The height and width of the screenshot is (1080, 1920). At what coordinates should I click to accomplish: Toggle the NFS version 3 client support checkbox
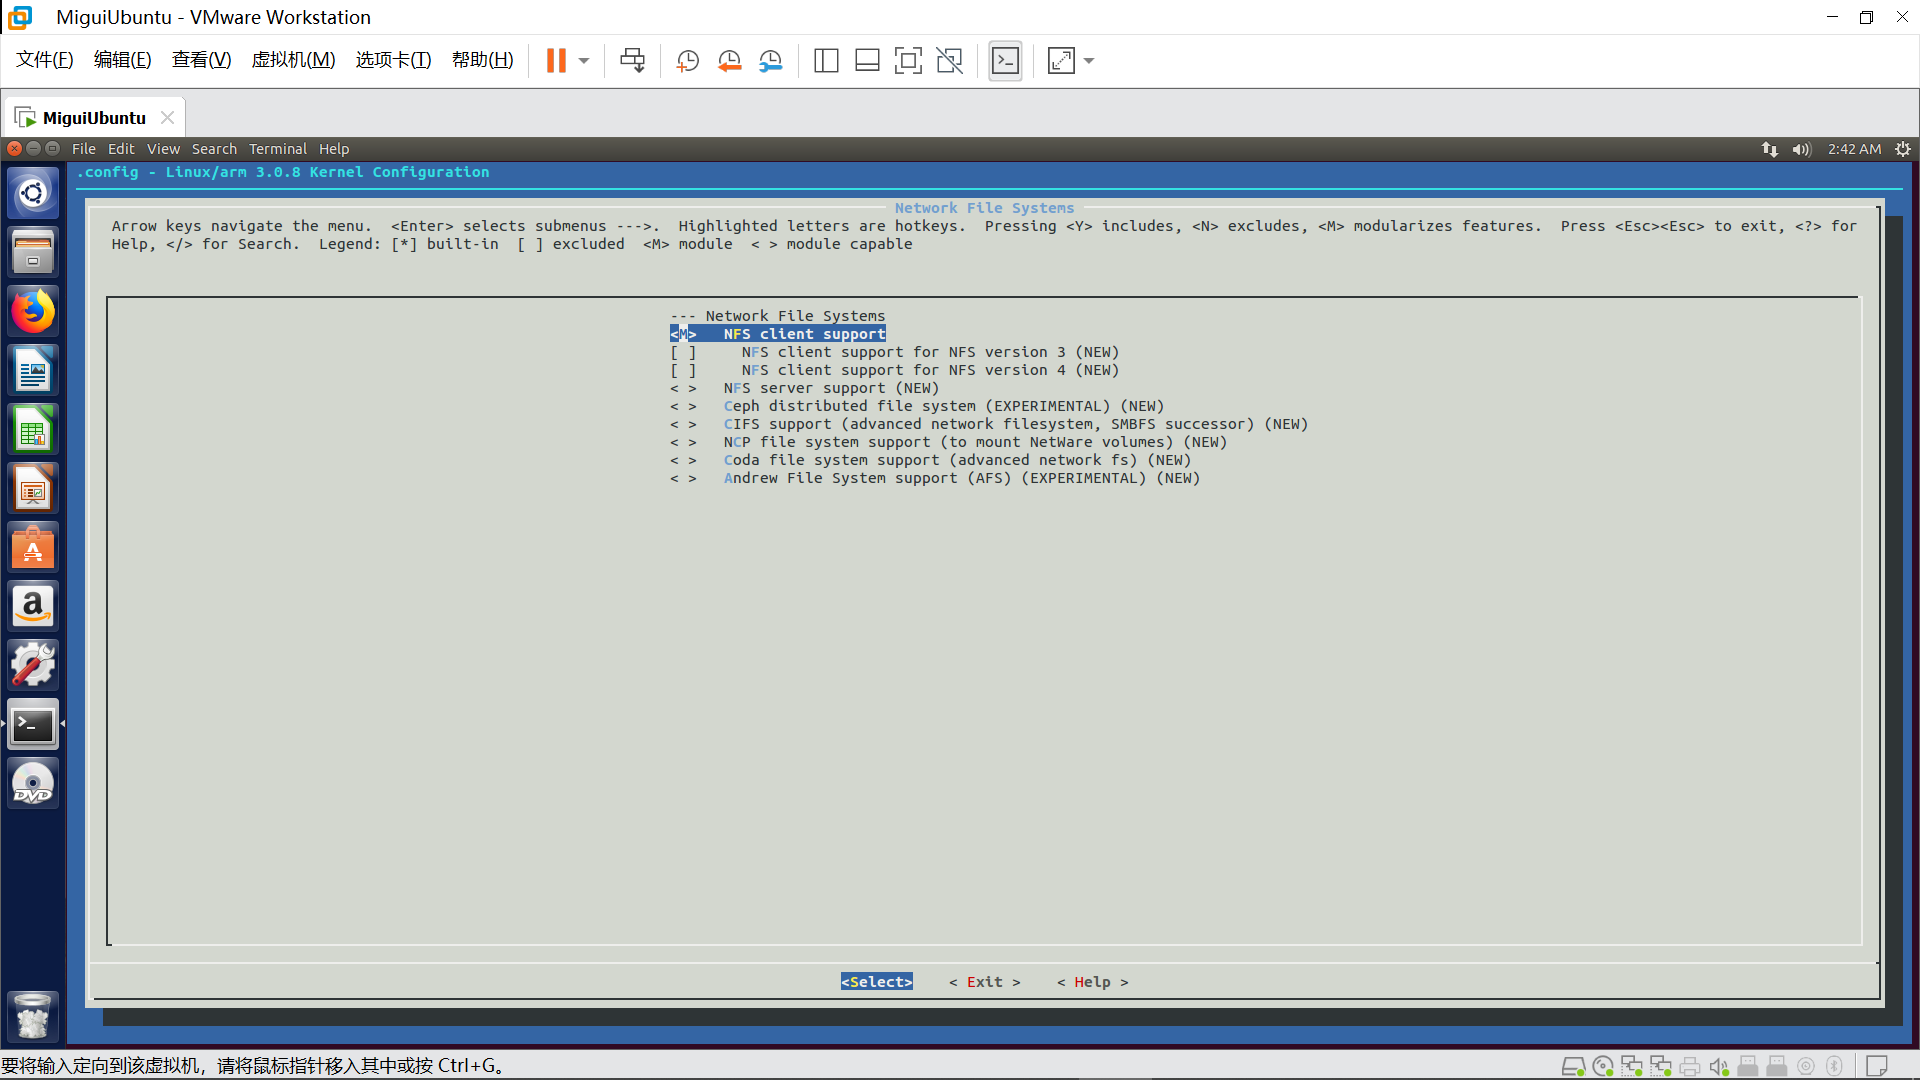(683, 352)
